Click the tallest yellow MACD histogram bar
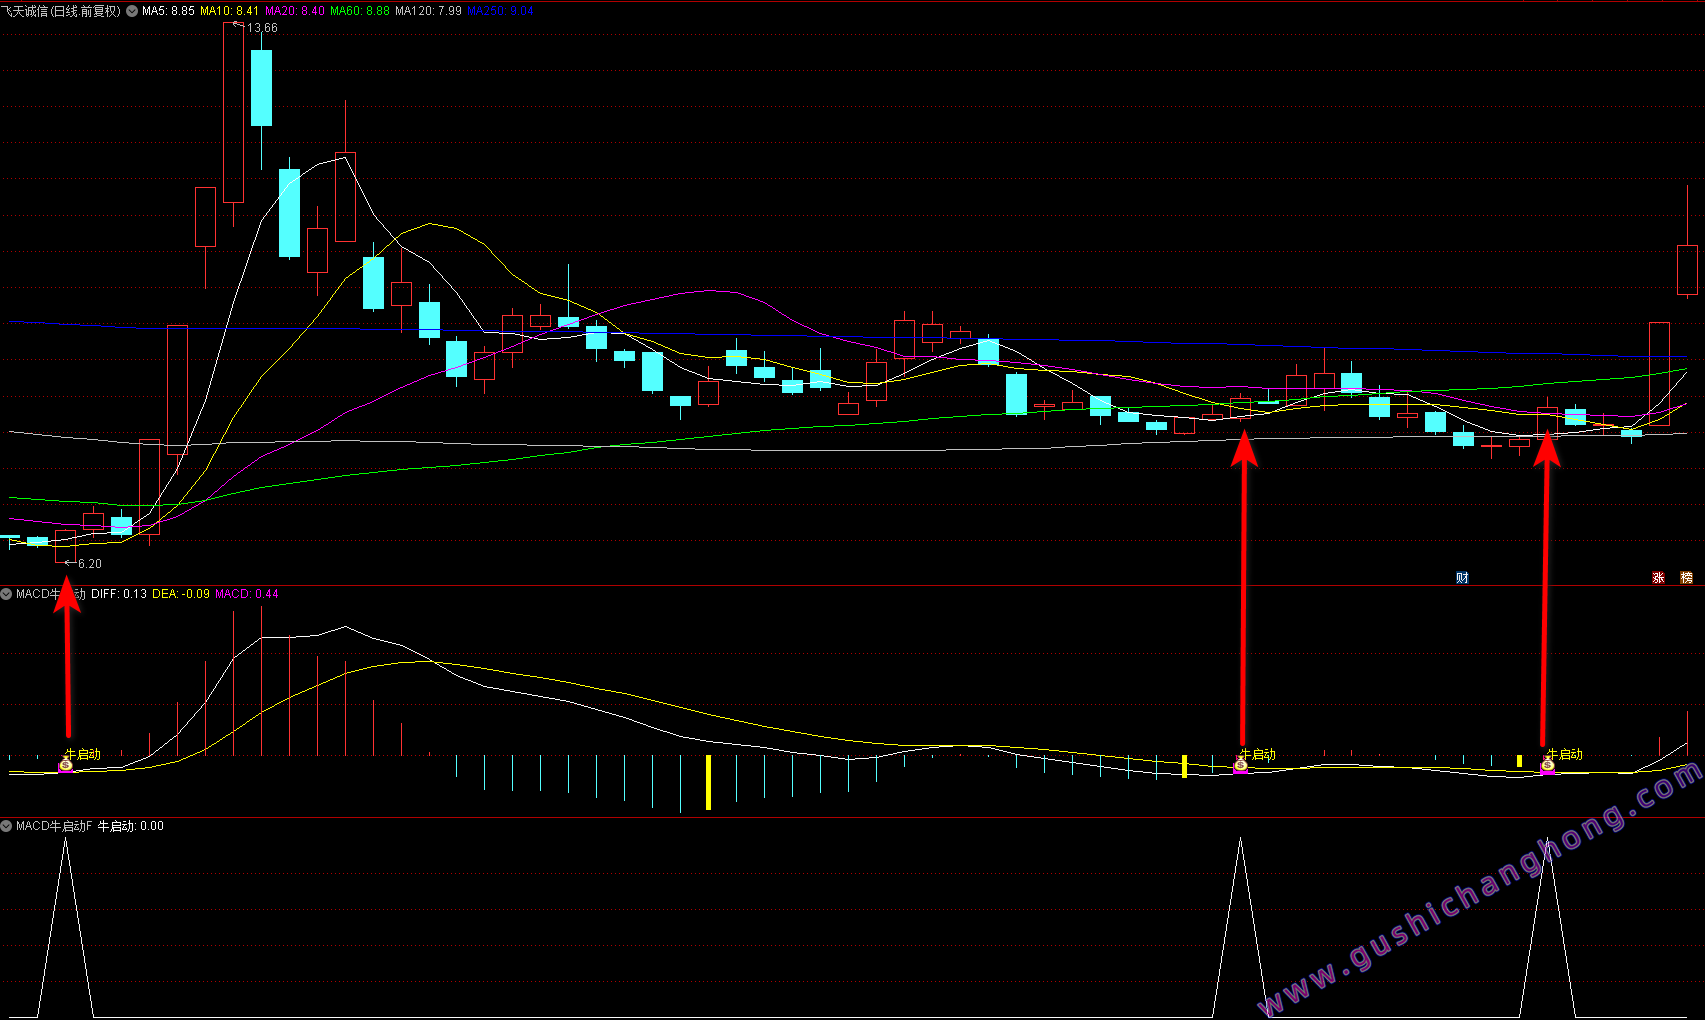Screen dimensions: 1705x1020 pos(708,782)
